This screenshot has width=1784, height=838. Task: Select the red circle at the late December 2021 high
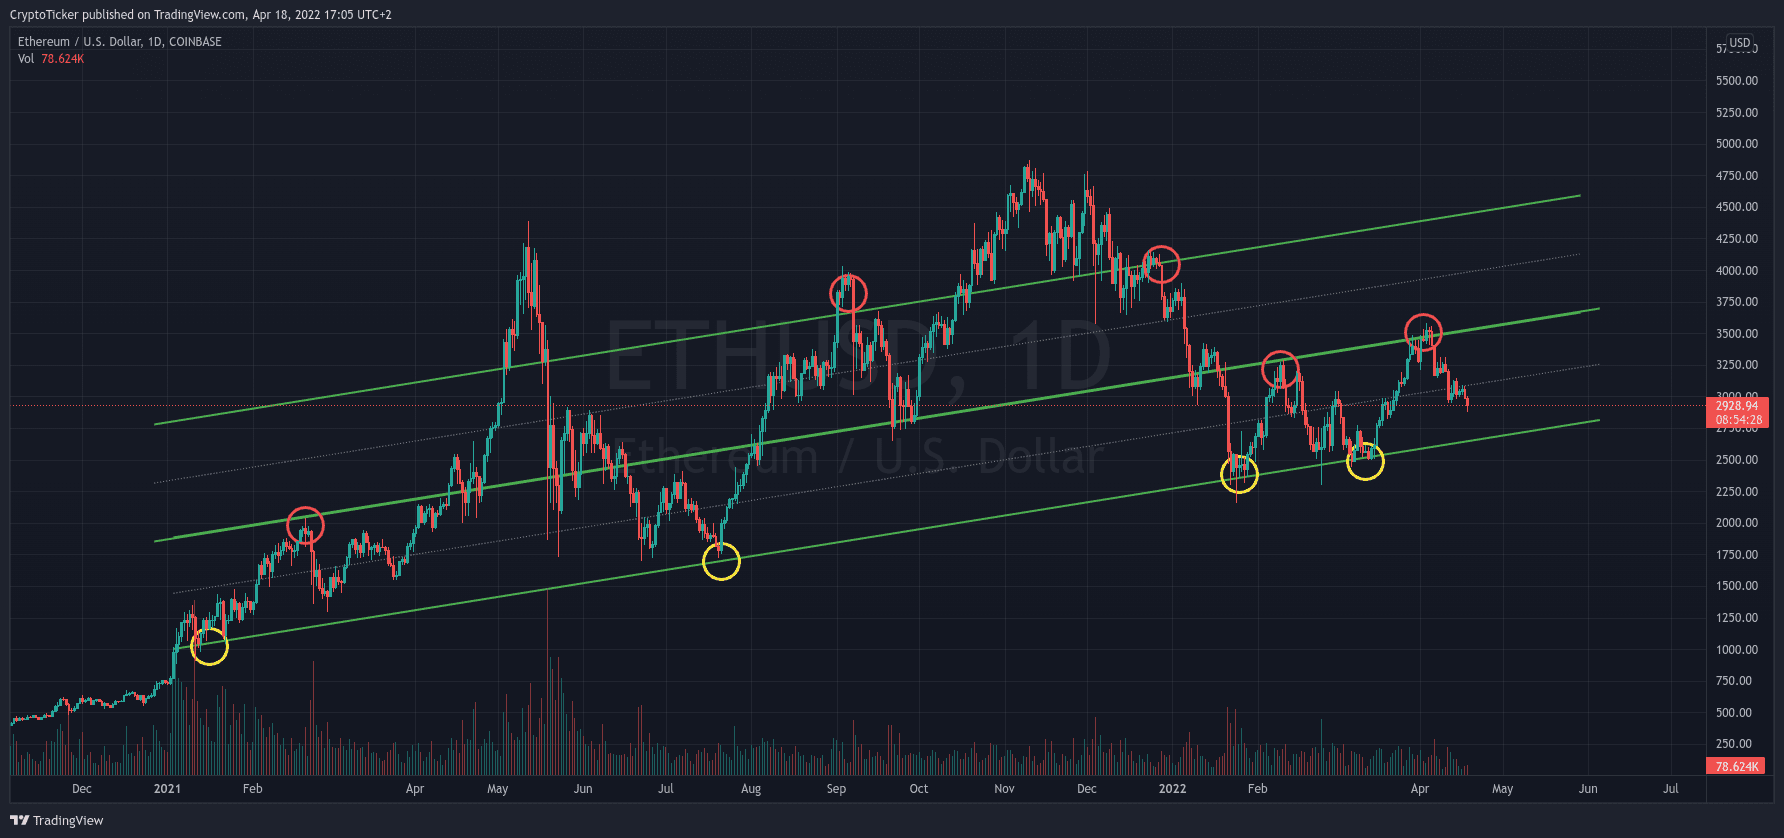pos(1161,264)
